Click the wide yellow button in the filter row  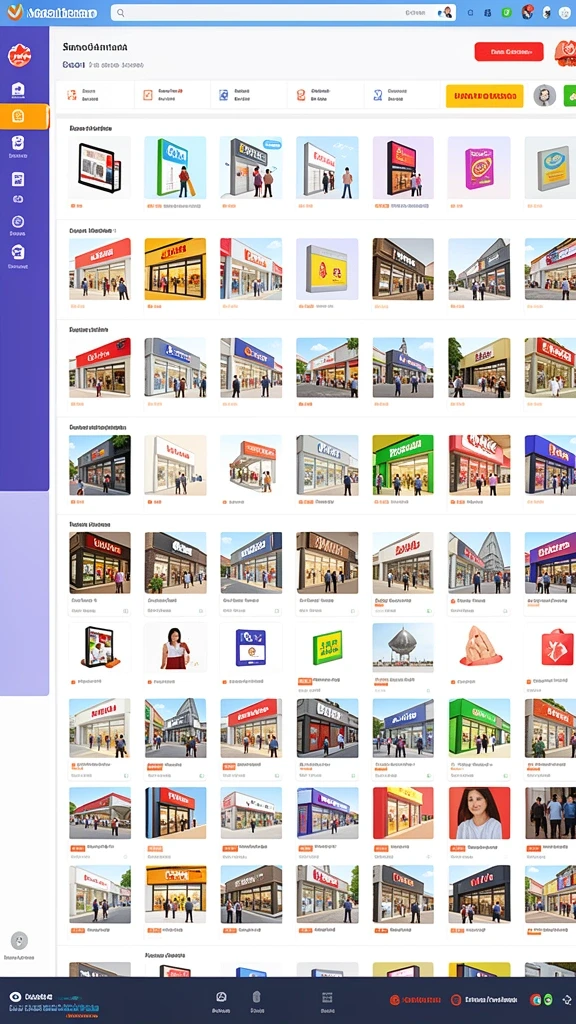click(x=485, y=96)
